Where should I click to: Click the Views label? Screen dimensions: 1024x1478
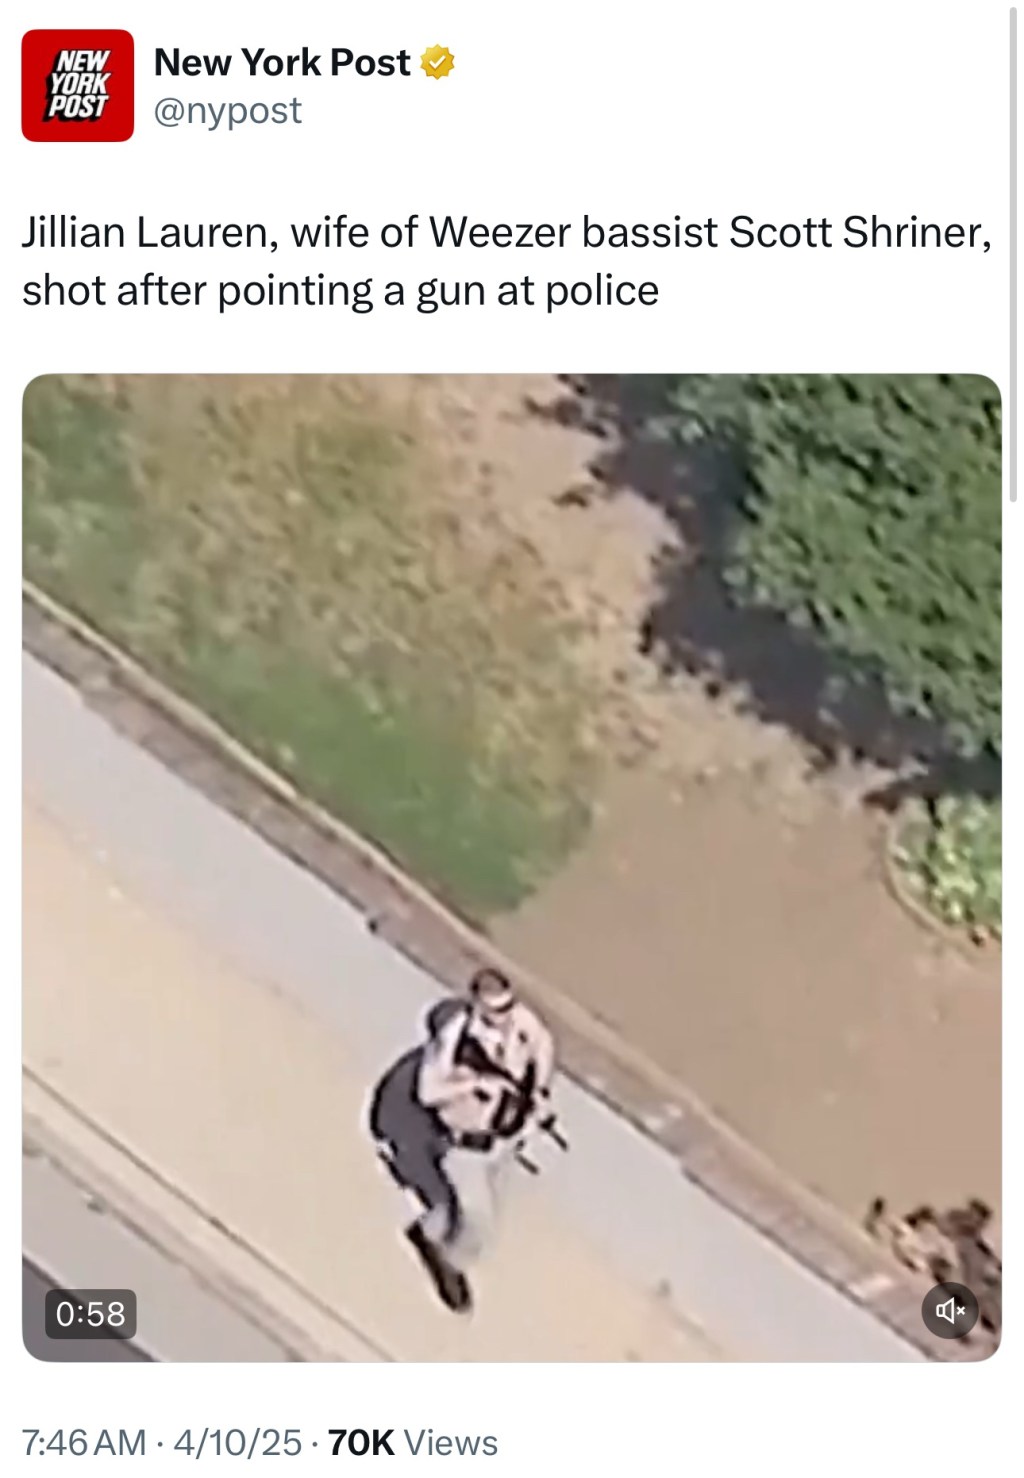450,1442
